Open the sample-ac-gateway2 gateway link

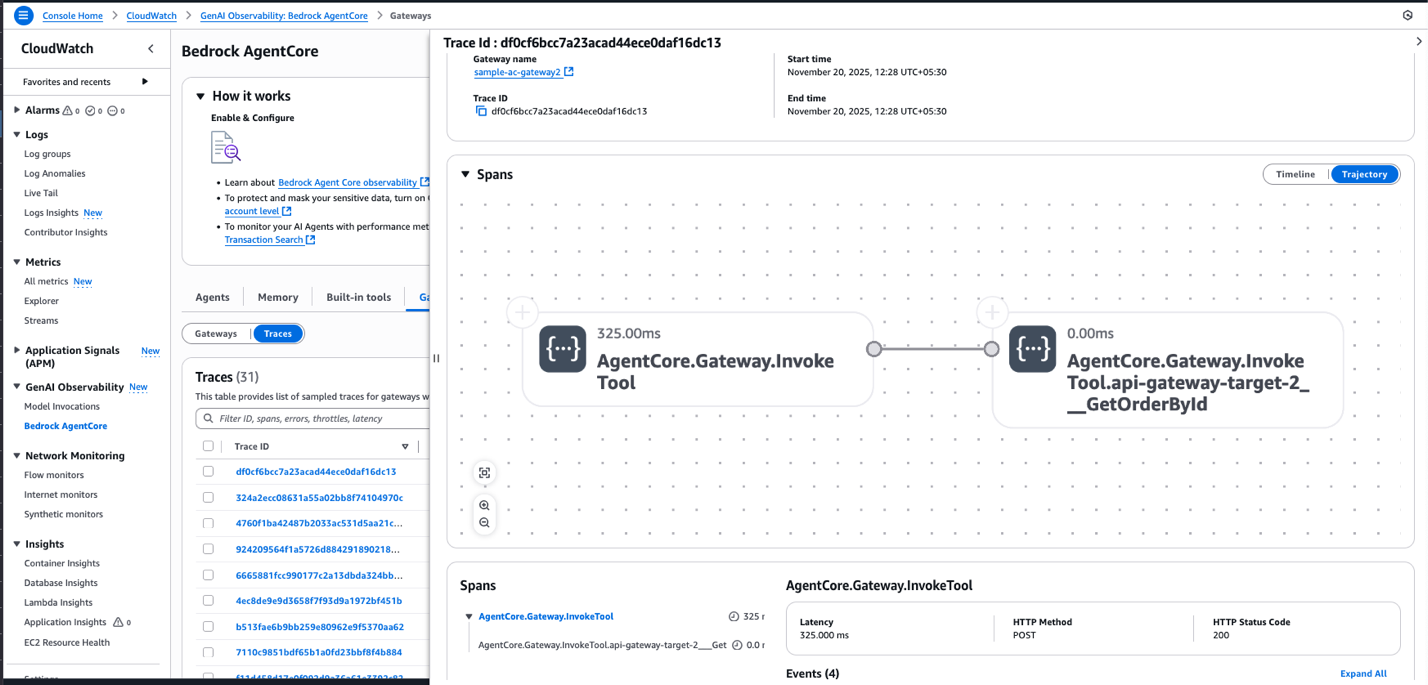point(517,72)
